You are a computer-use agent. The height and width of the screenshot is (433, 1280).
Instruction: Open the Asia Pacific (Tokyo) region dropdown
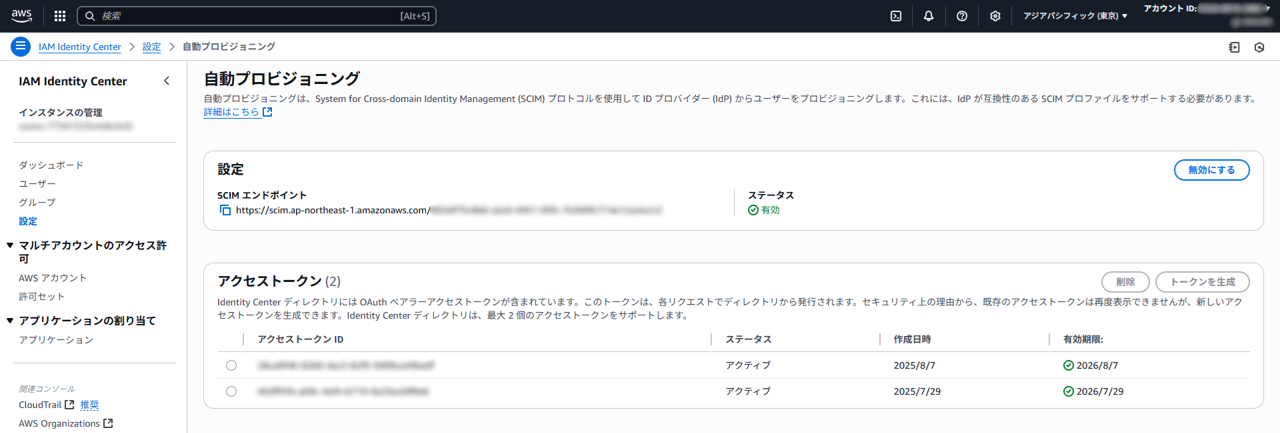click(1074, 16)
